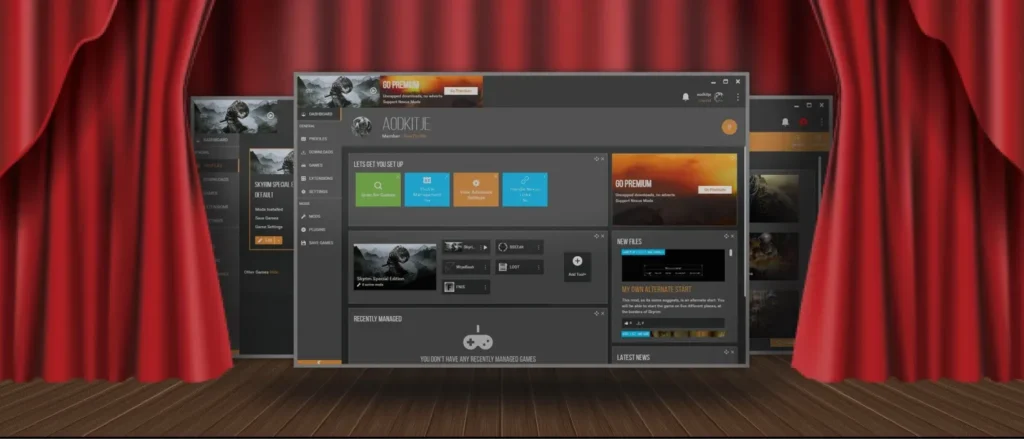Click the notifications bell in front window
This screenshot has width=1024, height=439.
click(685, 97)
